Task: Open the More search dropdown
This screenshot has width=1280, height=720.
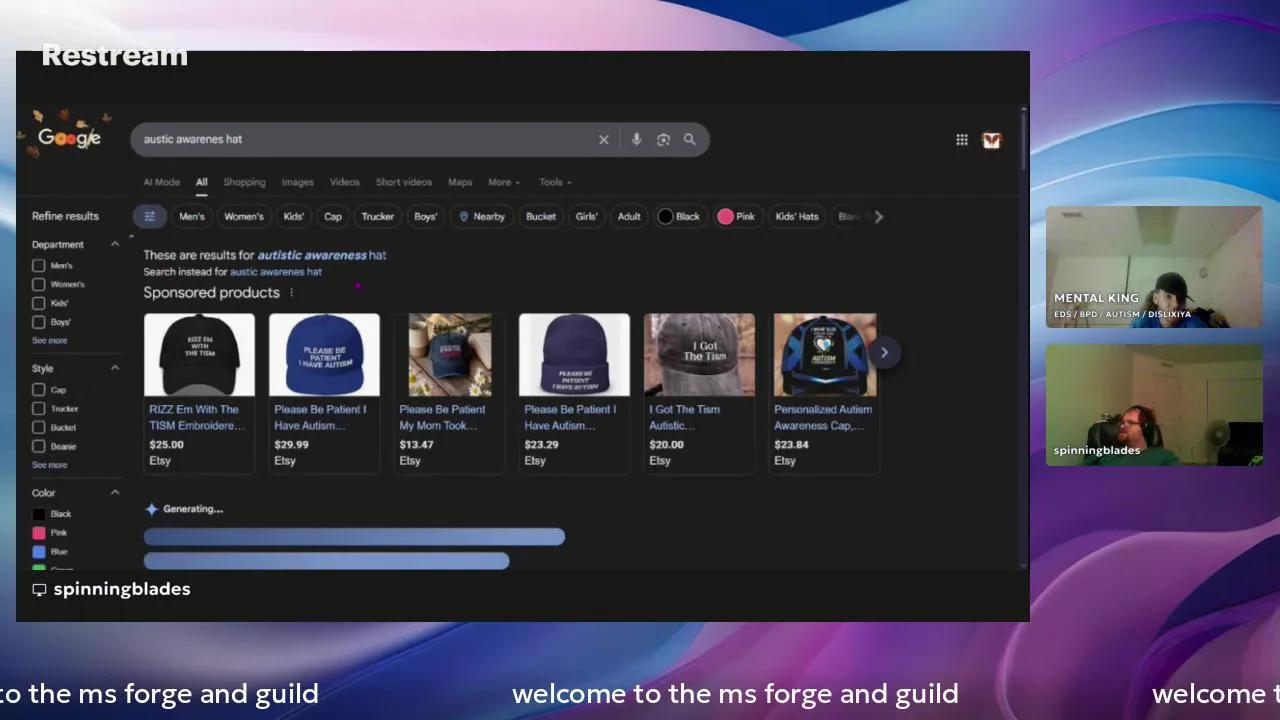Action: pyautogui.click(x=504, y=182)
